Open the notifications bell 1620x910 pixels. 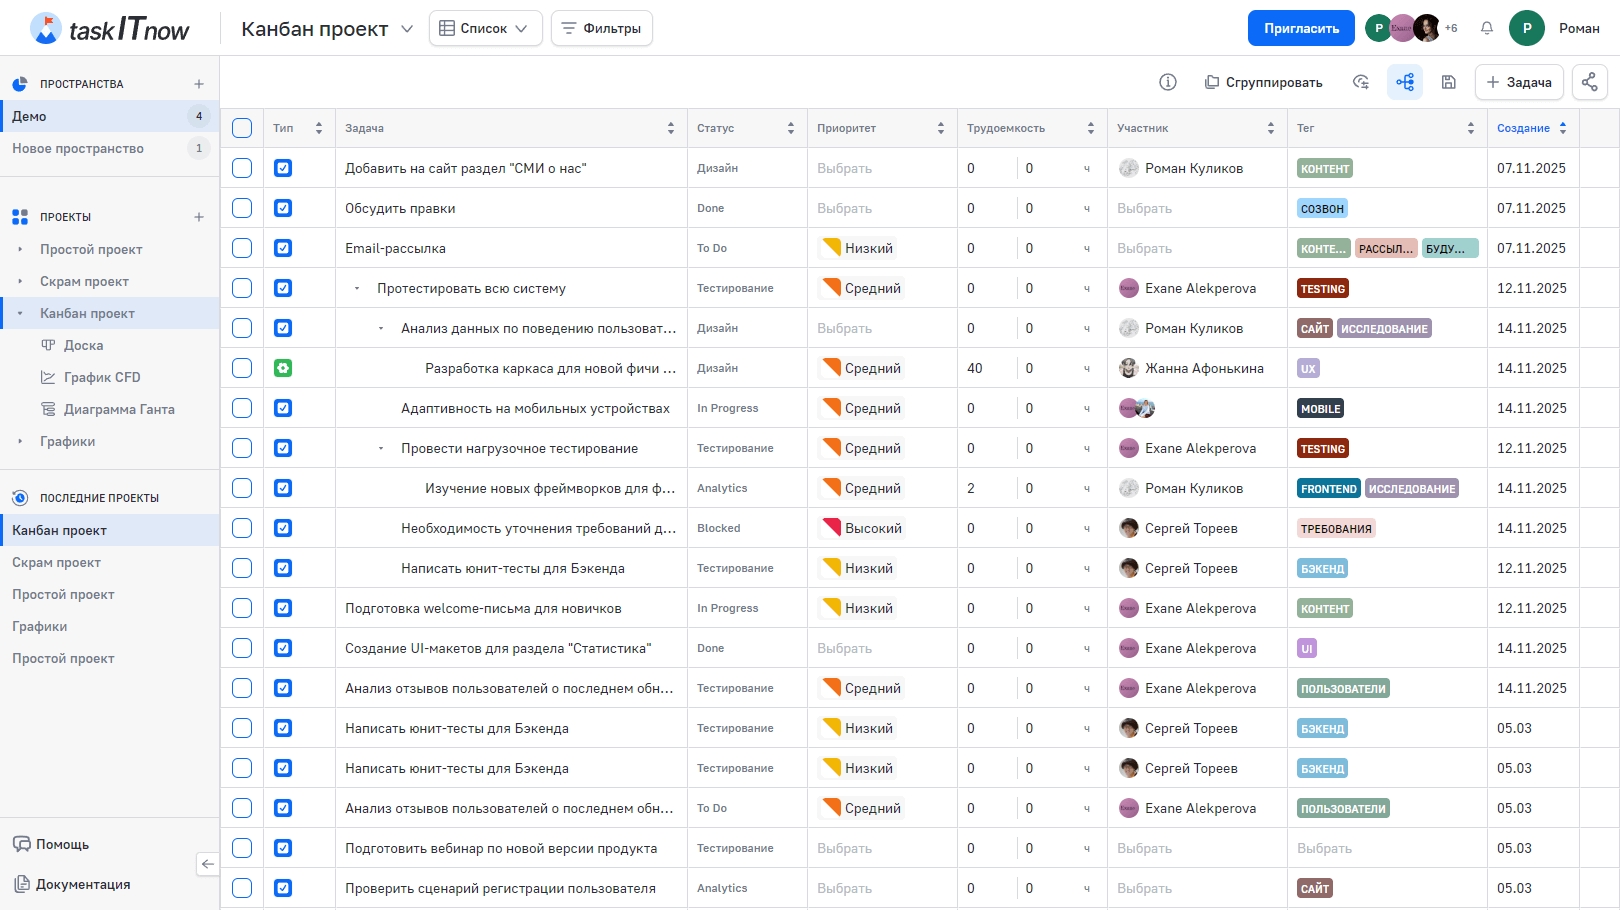coord(1487,28)
